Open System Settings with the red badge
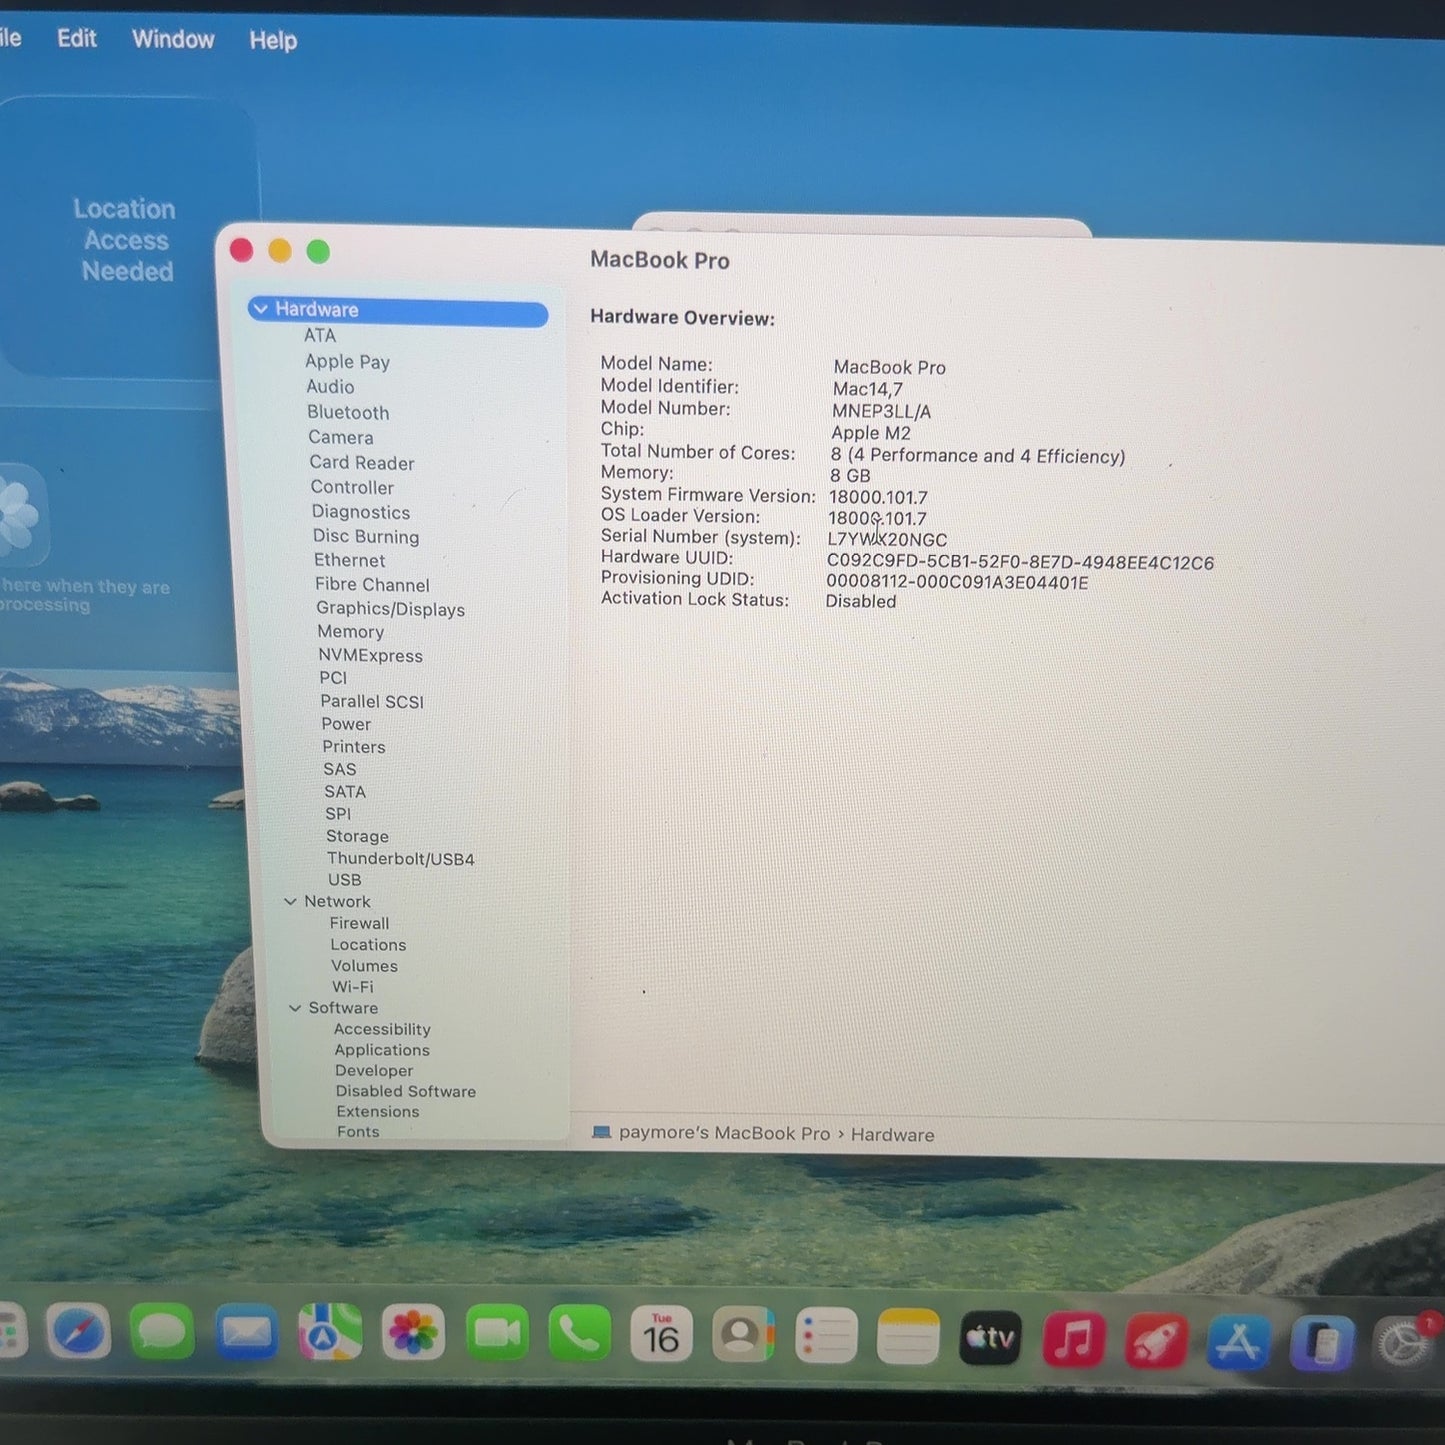Viewport: 1445px width, 1445px height. point(1404,1343)
